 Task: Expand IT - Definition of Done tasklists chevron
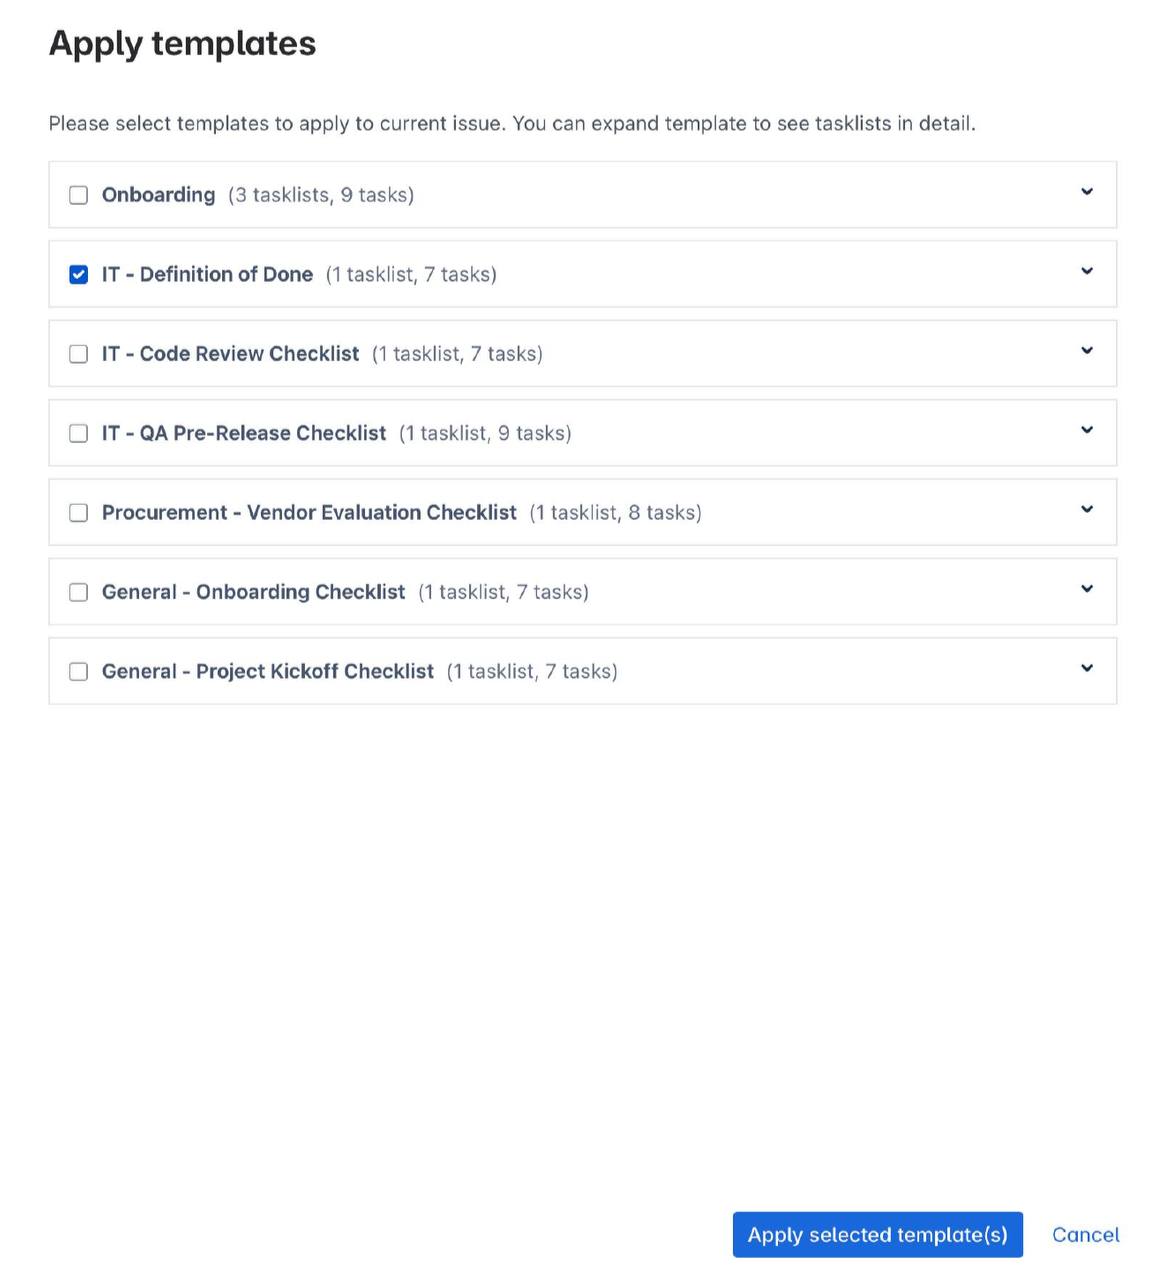tap(1087, 271)
